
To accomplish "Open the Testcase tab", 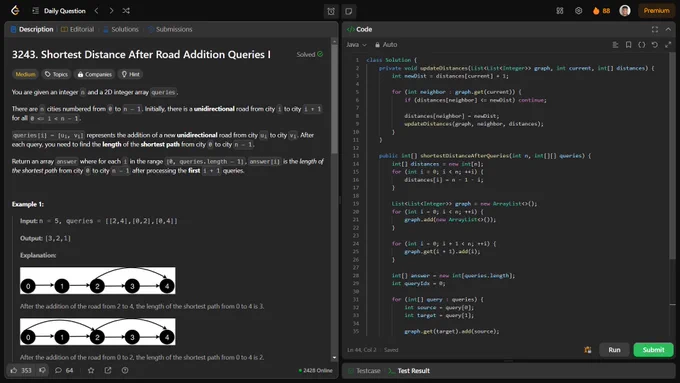I will pos(364,371).
